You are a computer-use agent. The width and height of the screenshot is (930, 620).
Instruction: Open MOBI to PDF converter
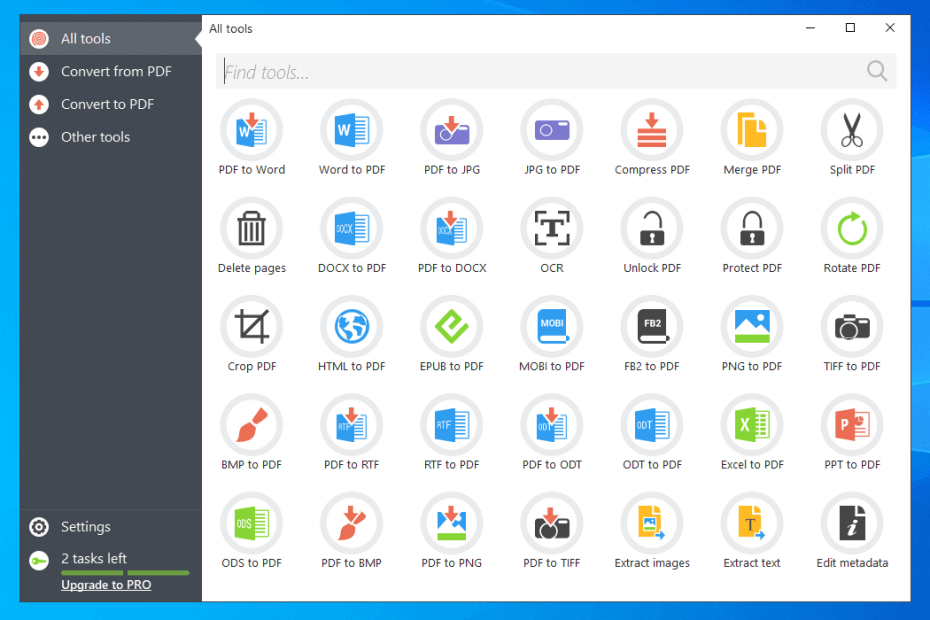point(552,327)
